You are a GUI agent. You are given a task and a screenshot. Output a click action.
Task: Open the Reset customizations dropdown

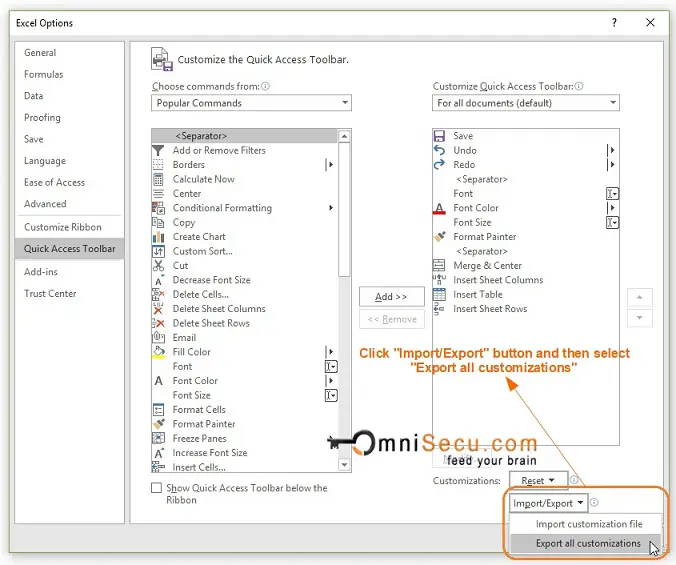pyautogui.click(x=538, y=481)
